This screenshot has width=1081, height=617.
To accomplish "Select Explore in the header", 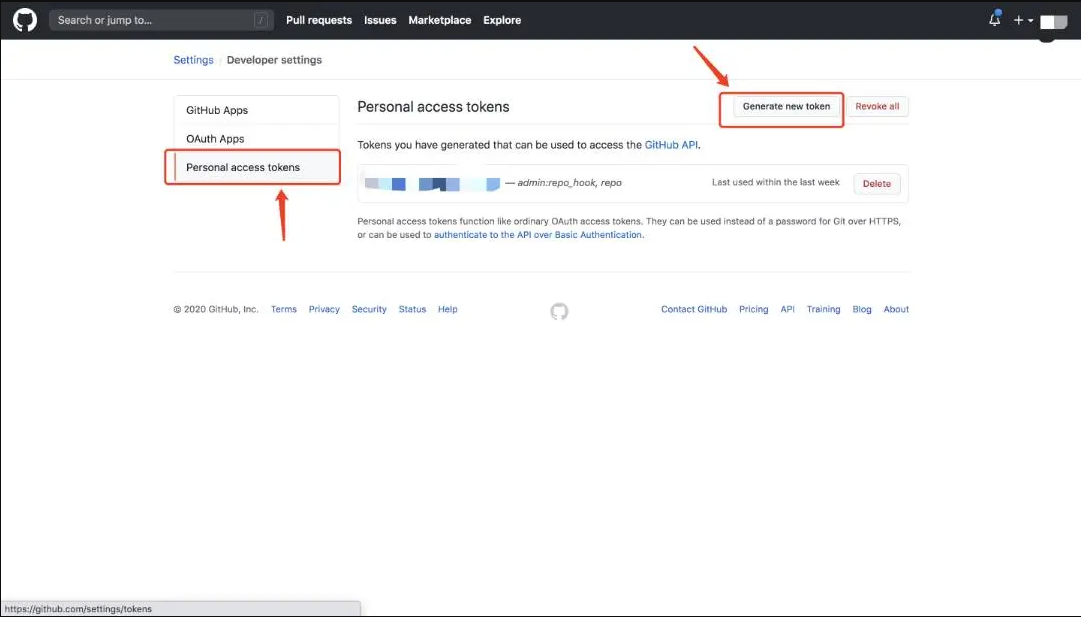I will [x=502, y=20].
